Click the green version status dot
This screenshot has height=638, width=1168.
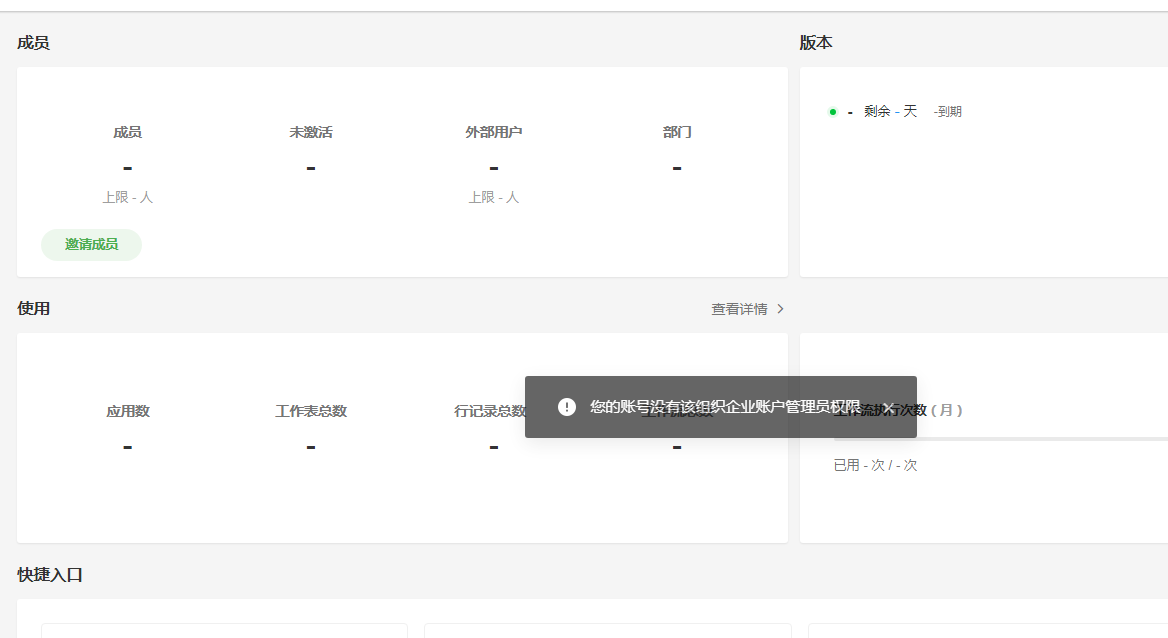pos(832,112)
